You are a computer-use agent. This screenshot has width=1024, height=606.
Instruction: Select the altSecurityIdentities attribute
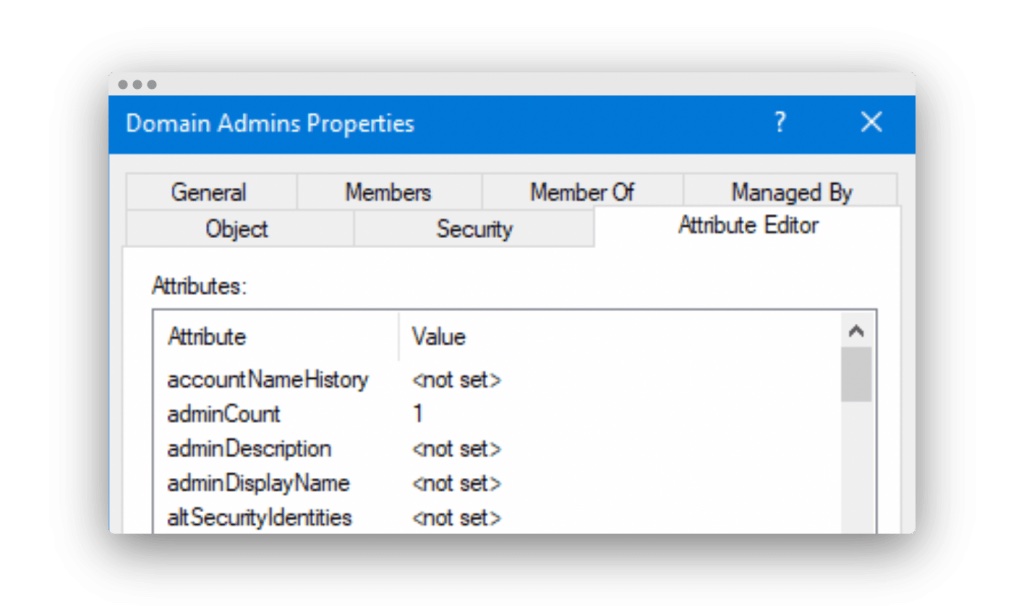pos(260,518)
